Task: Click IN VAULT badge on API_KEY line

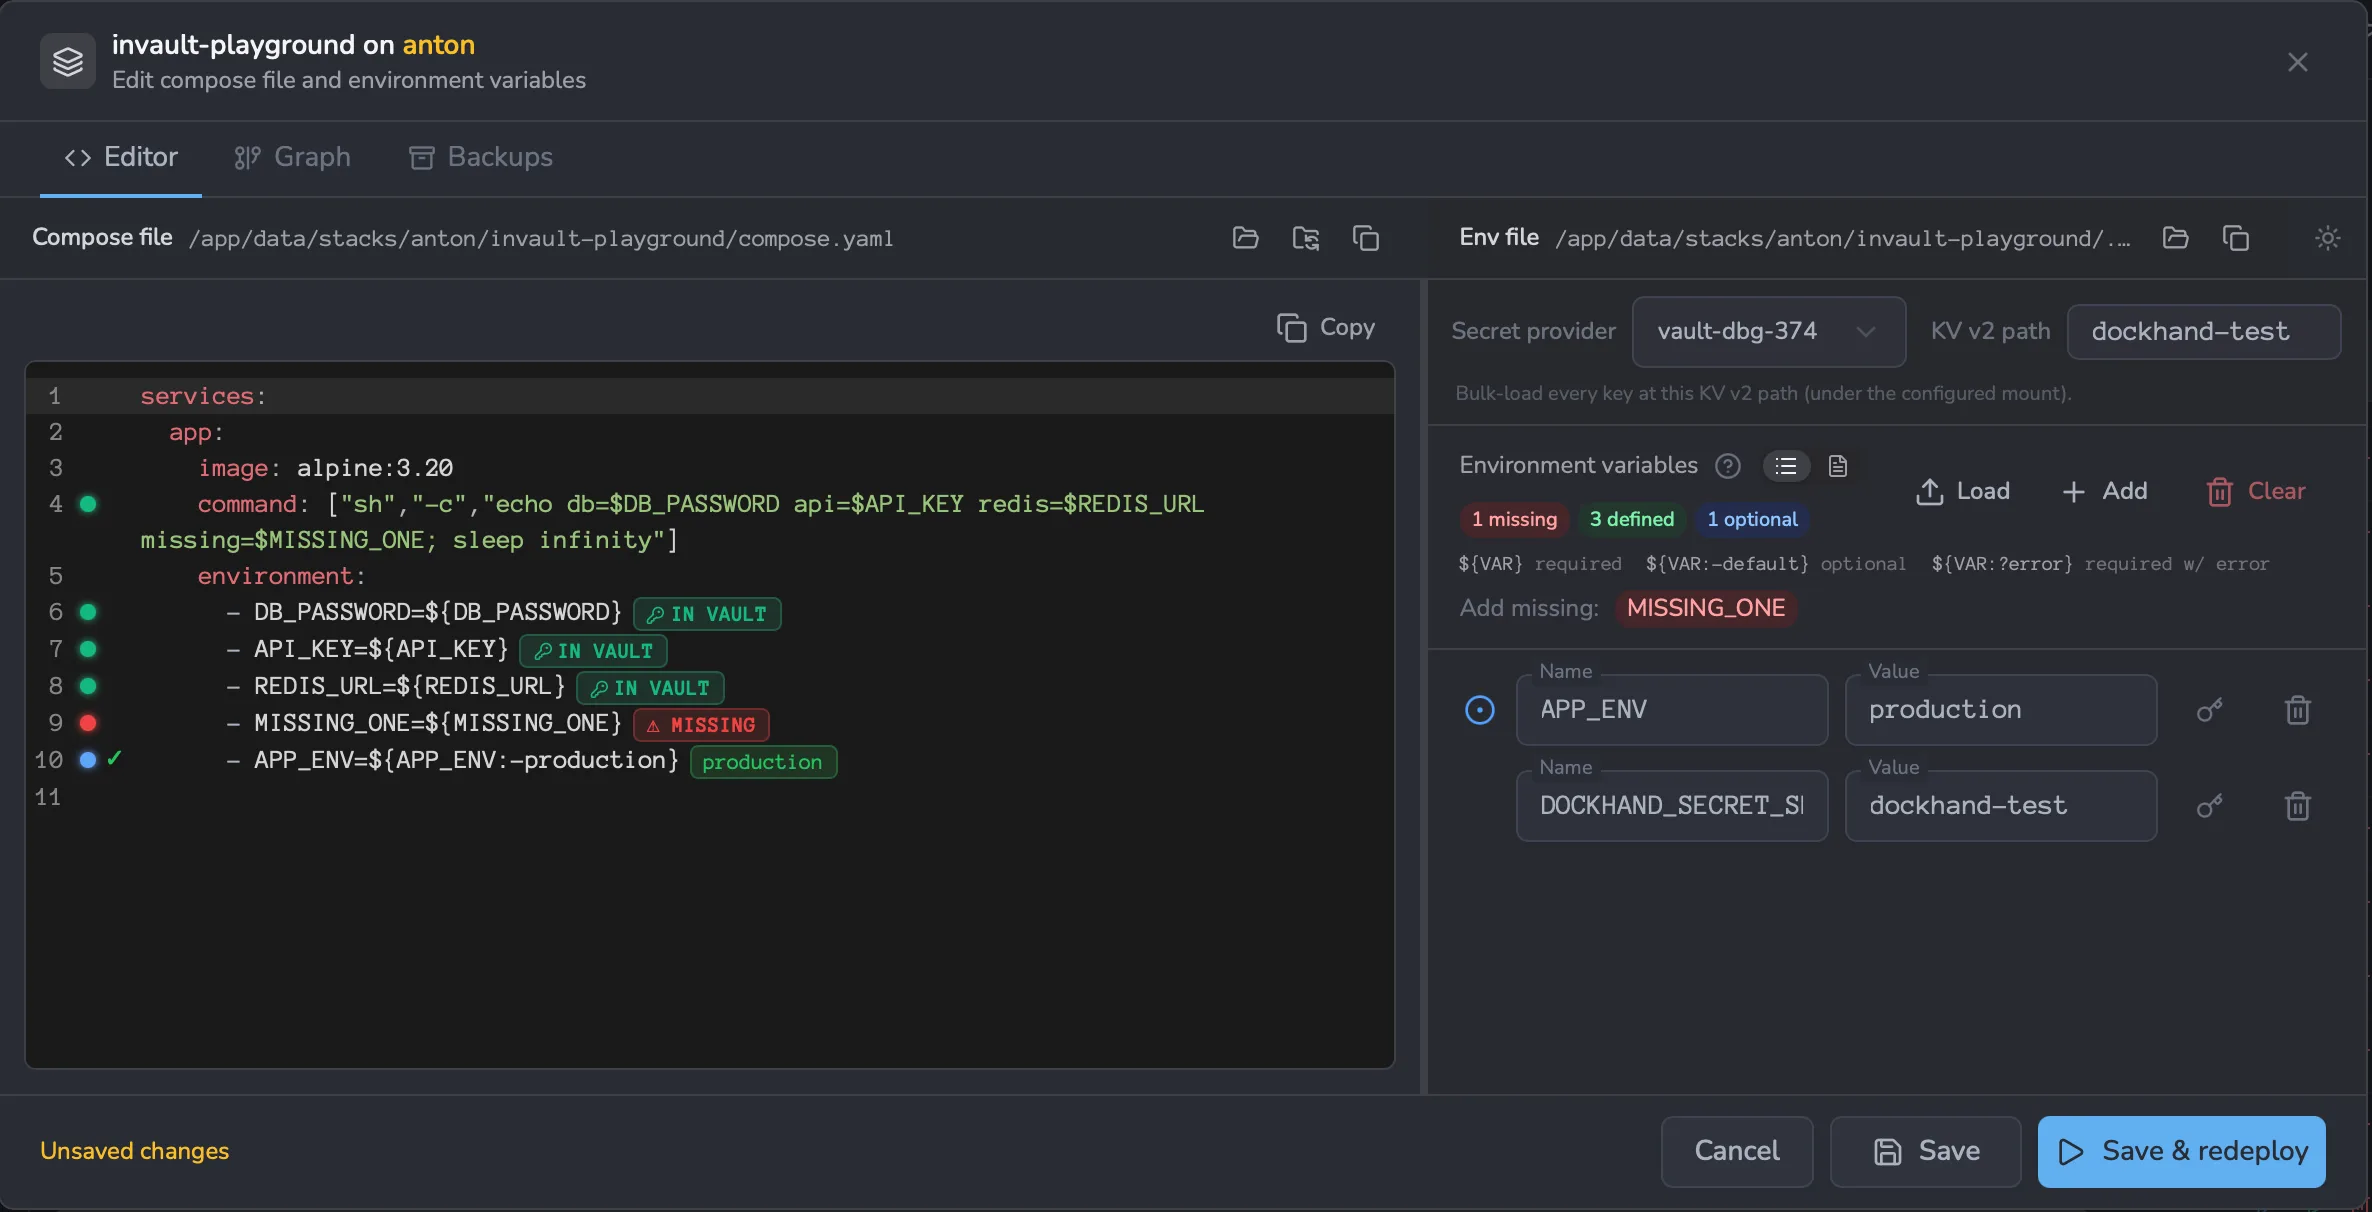Action: (593, 651)
